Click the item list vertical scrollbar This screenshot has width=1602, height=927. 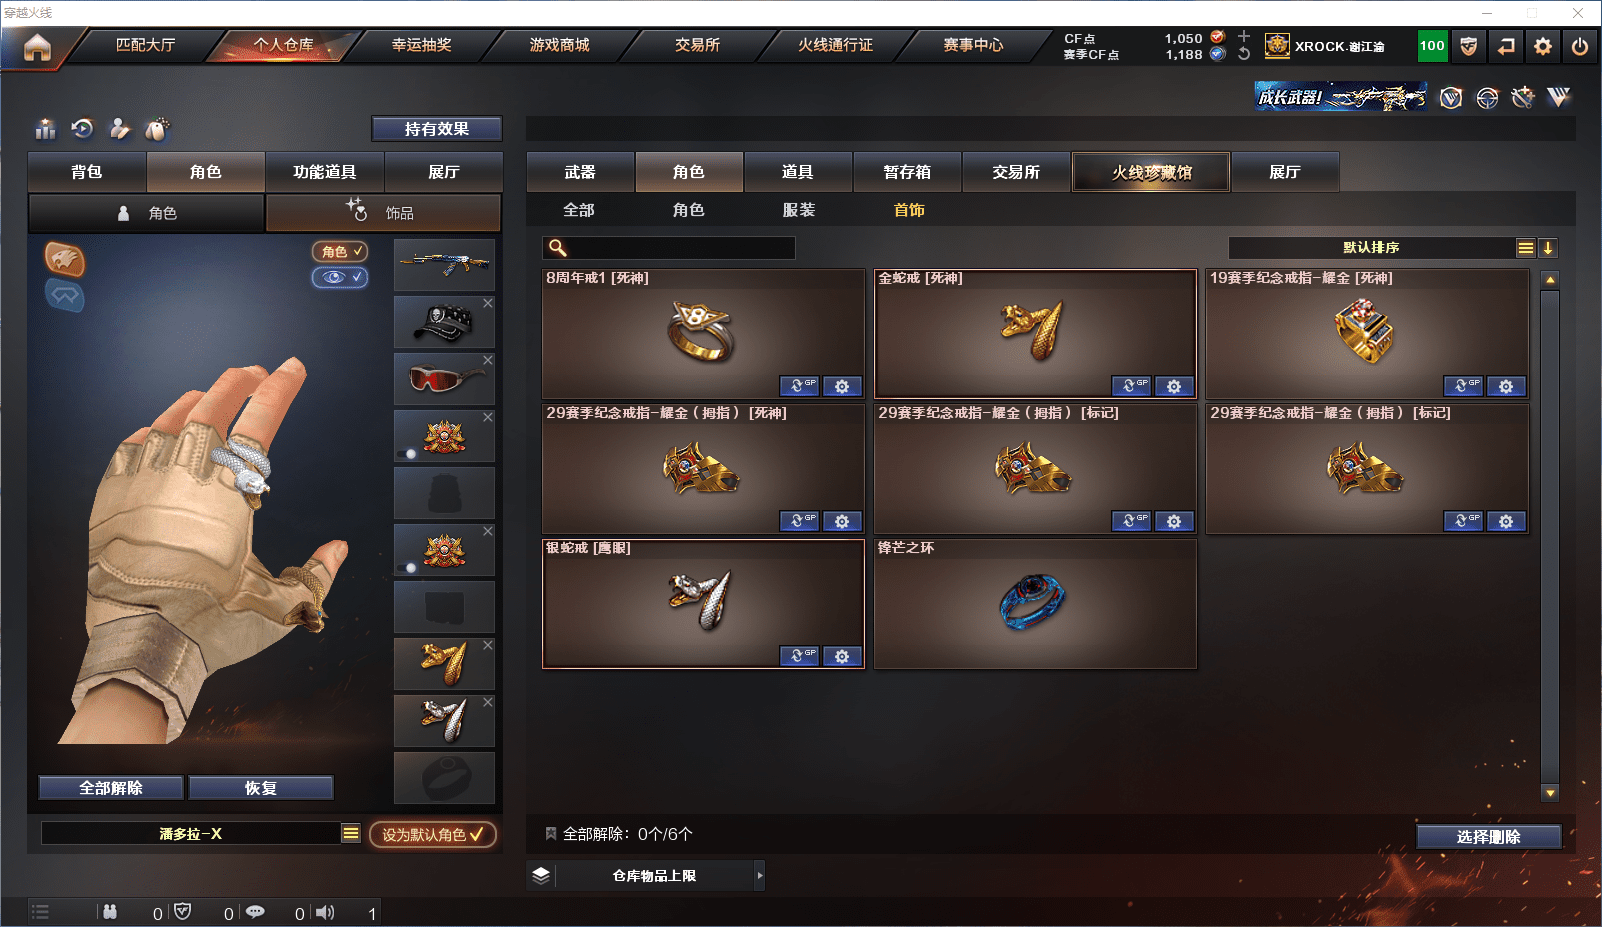click(x=1550, y=536)
